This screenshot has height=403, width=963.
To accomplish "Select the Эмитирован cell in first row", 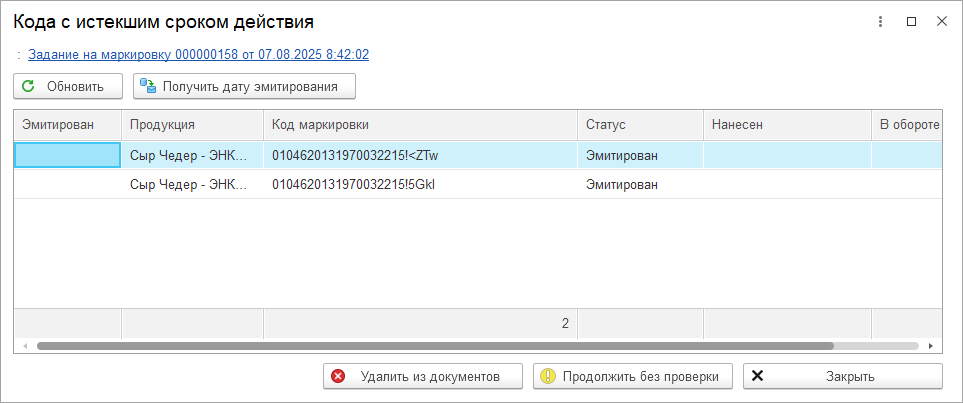I will pos(67,155).
